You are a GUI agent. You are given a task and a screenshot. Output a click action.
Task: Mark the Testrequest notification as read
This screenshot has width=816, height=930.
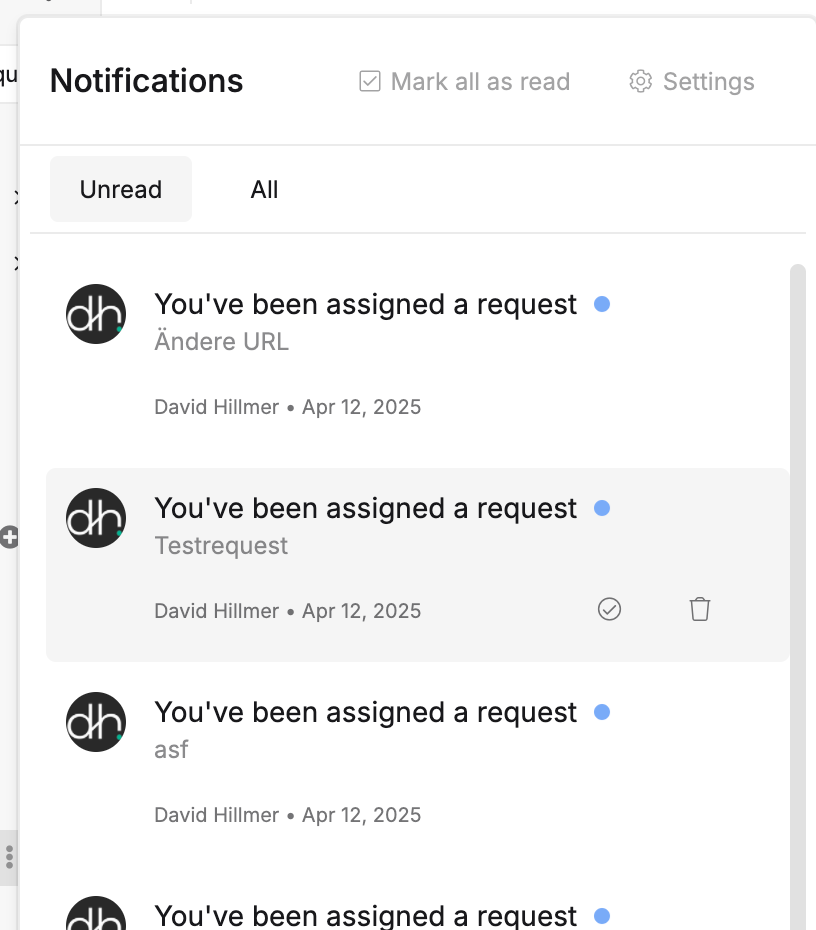click(609, 609)
